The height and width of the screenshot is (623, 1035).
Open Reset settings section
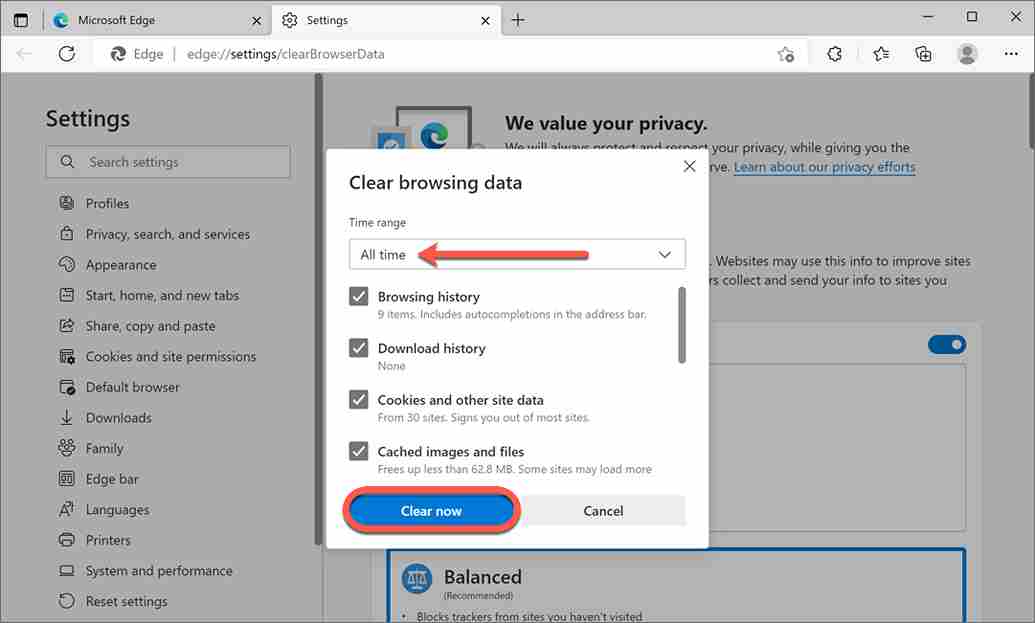pyautogui.click(x=113, y=601)
